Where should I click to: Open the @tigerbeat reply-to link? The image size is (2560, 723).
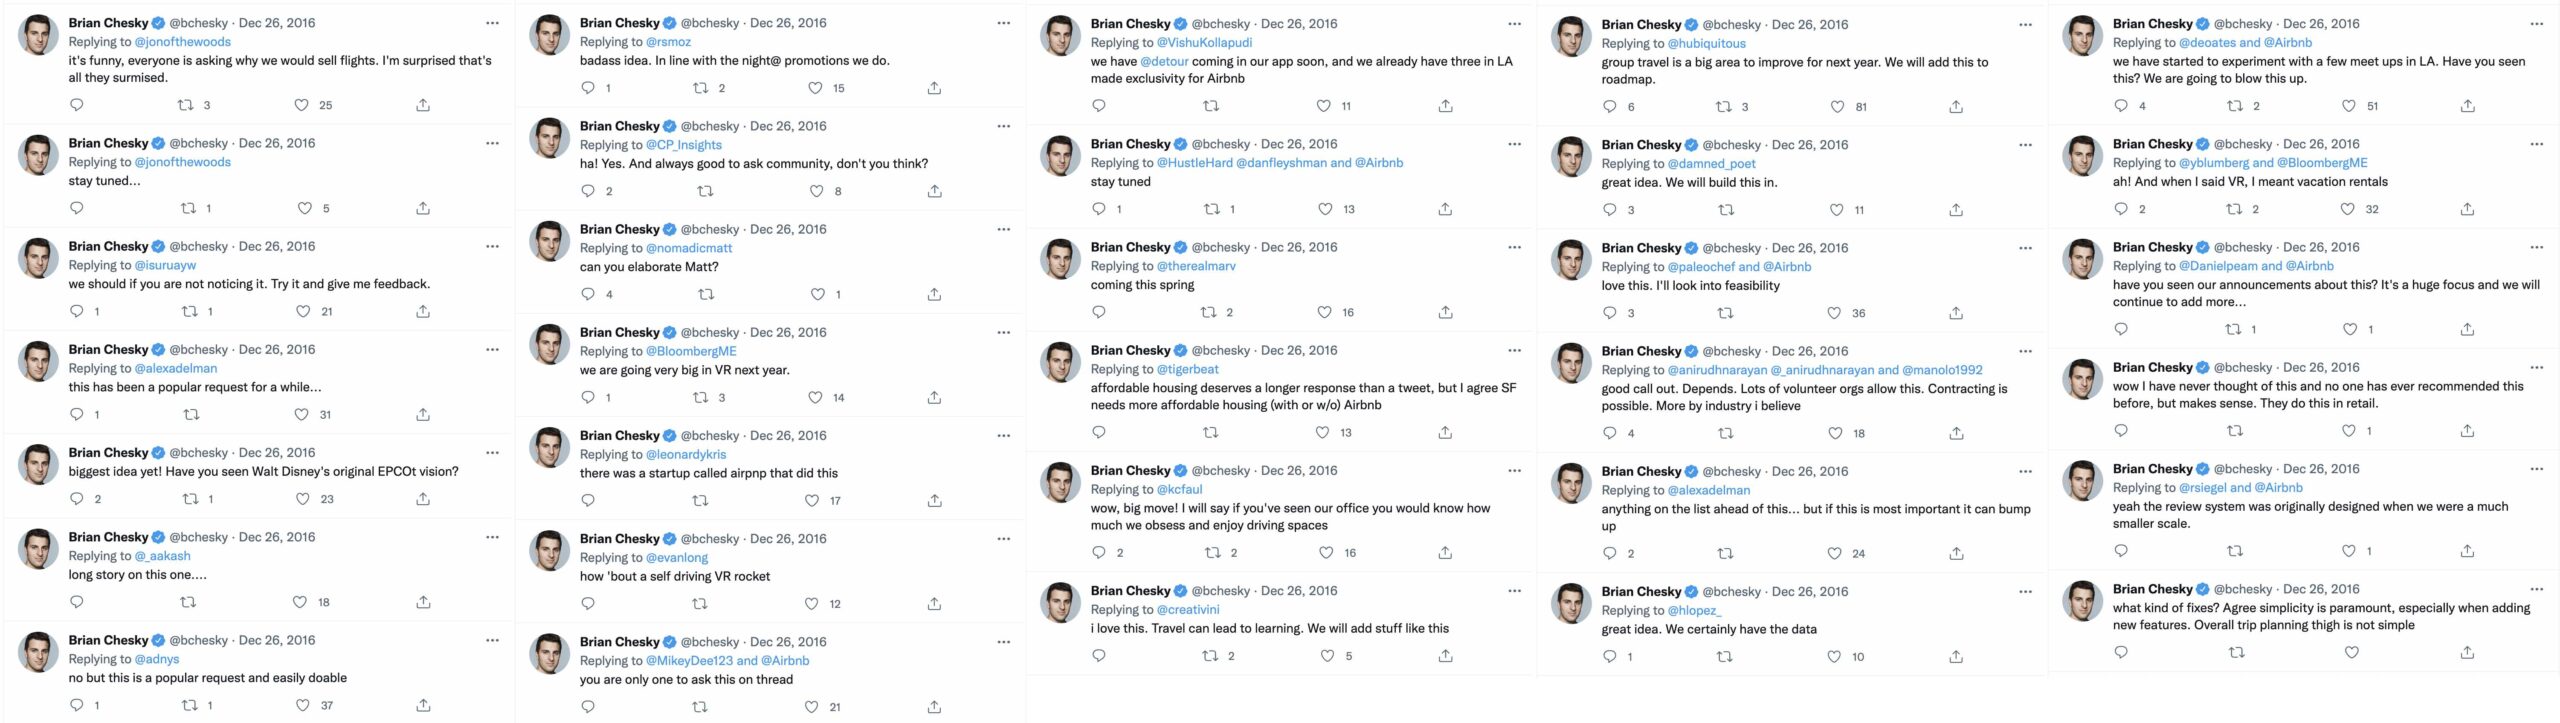click(1187, 369)
